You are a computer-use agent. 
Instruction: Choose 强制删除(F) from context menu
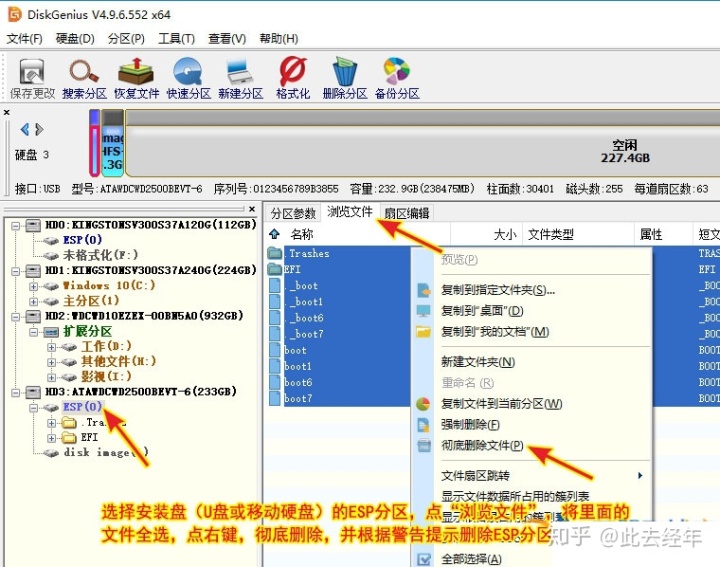[470, 424]
